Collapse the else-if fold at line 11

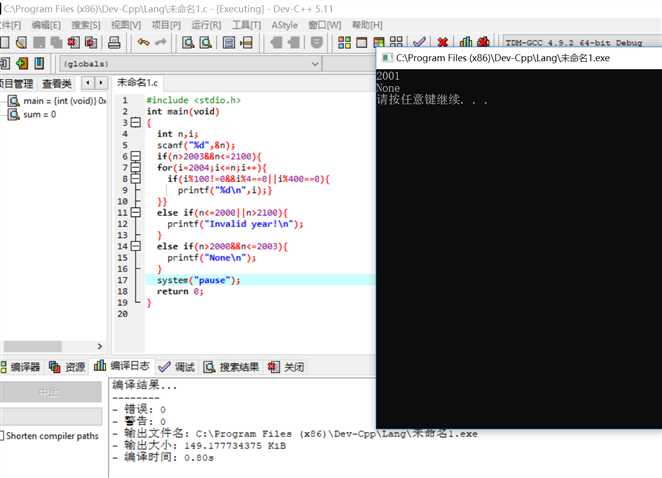click(136, 212)
